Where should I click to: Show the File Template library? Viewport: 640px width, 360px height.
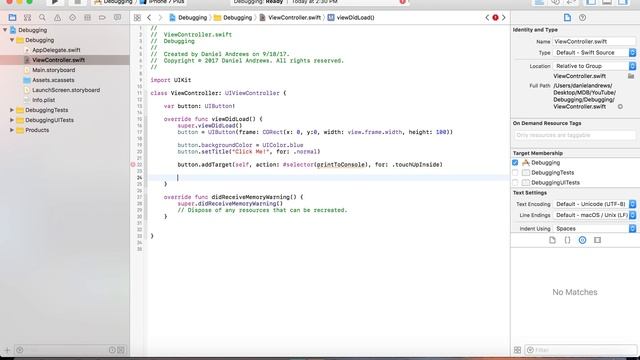(x=552, y=240)
